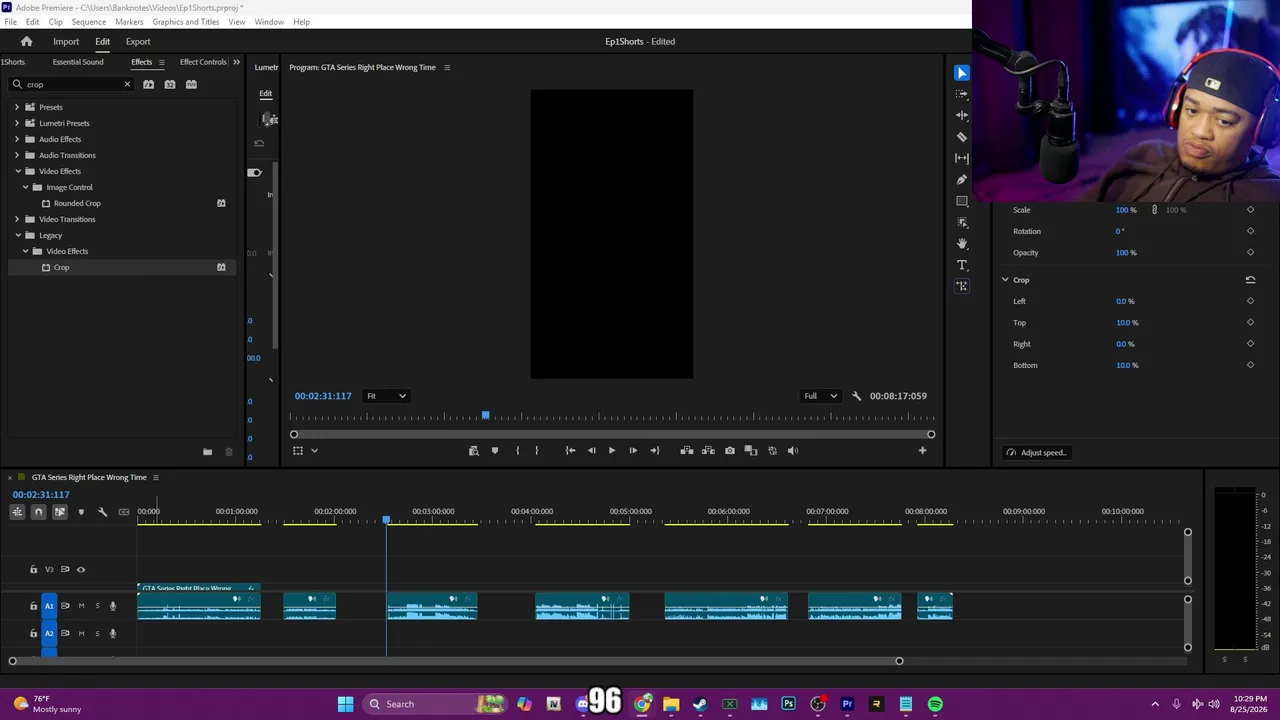
Task: Mute the A2 audio track
Action: click(x=82, y=633)
